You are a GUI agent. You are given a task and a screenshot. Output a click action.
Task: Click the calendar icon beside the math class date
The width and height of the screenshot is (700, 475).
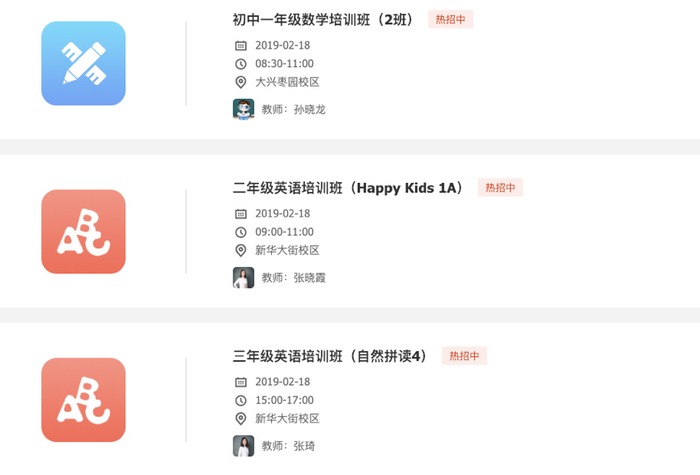pyautogui.click(x=240, y=45)
